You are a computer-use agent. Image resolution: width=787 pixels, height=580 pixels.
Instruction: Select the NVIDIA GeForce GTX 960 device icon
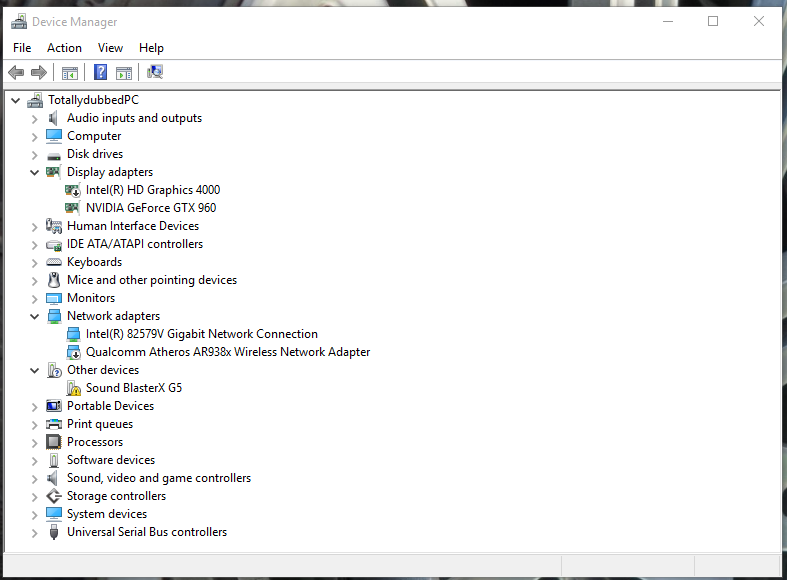pyautogui.click(x=73, y=208)
